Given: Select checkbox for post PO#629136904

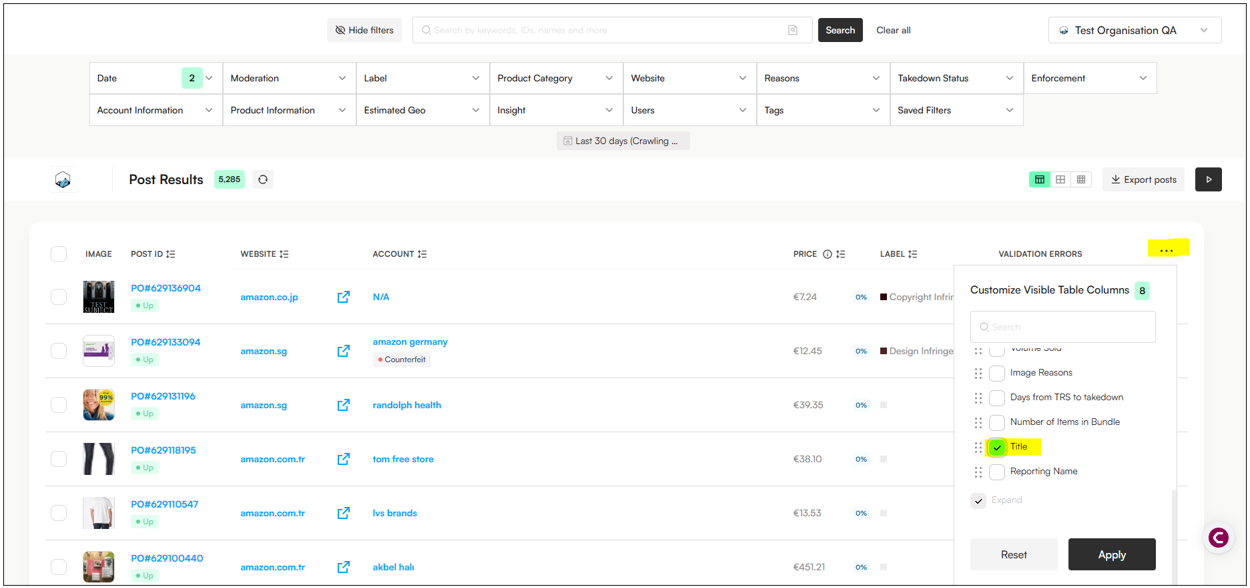Looking at the screenshot, I should tap(59, 297).
